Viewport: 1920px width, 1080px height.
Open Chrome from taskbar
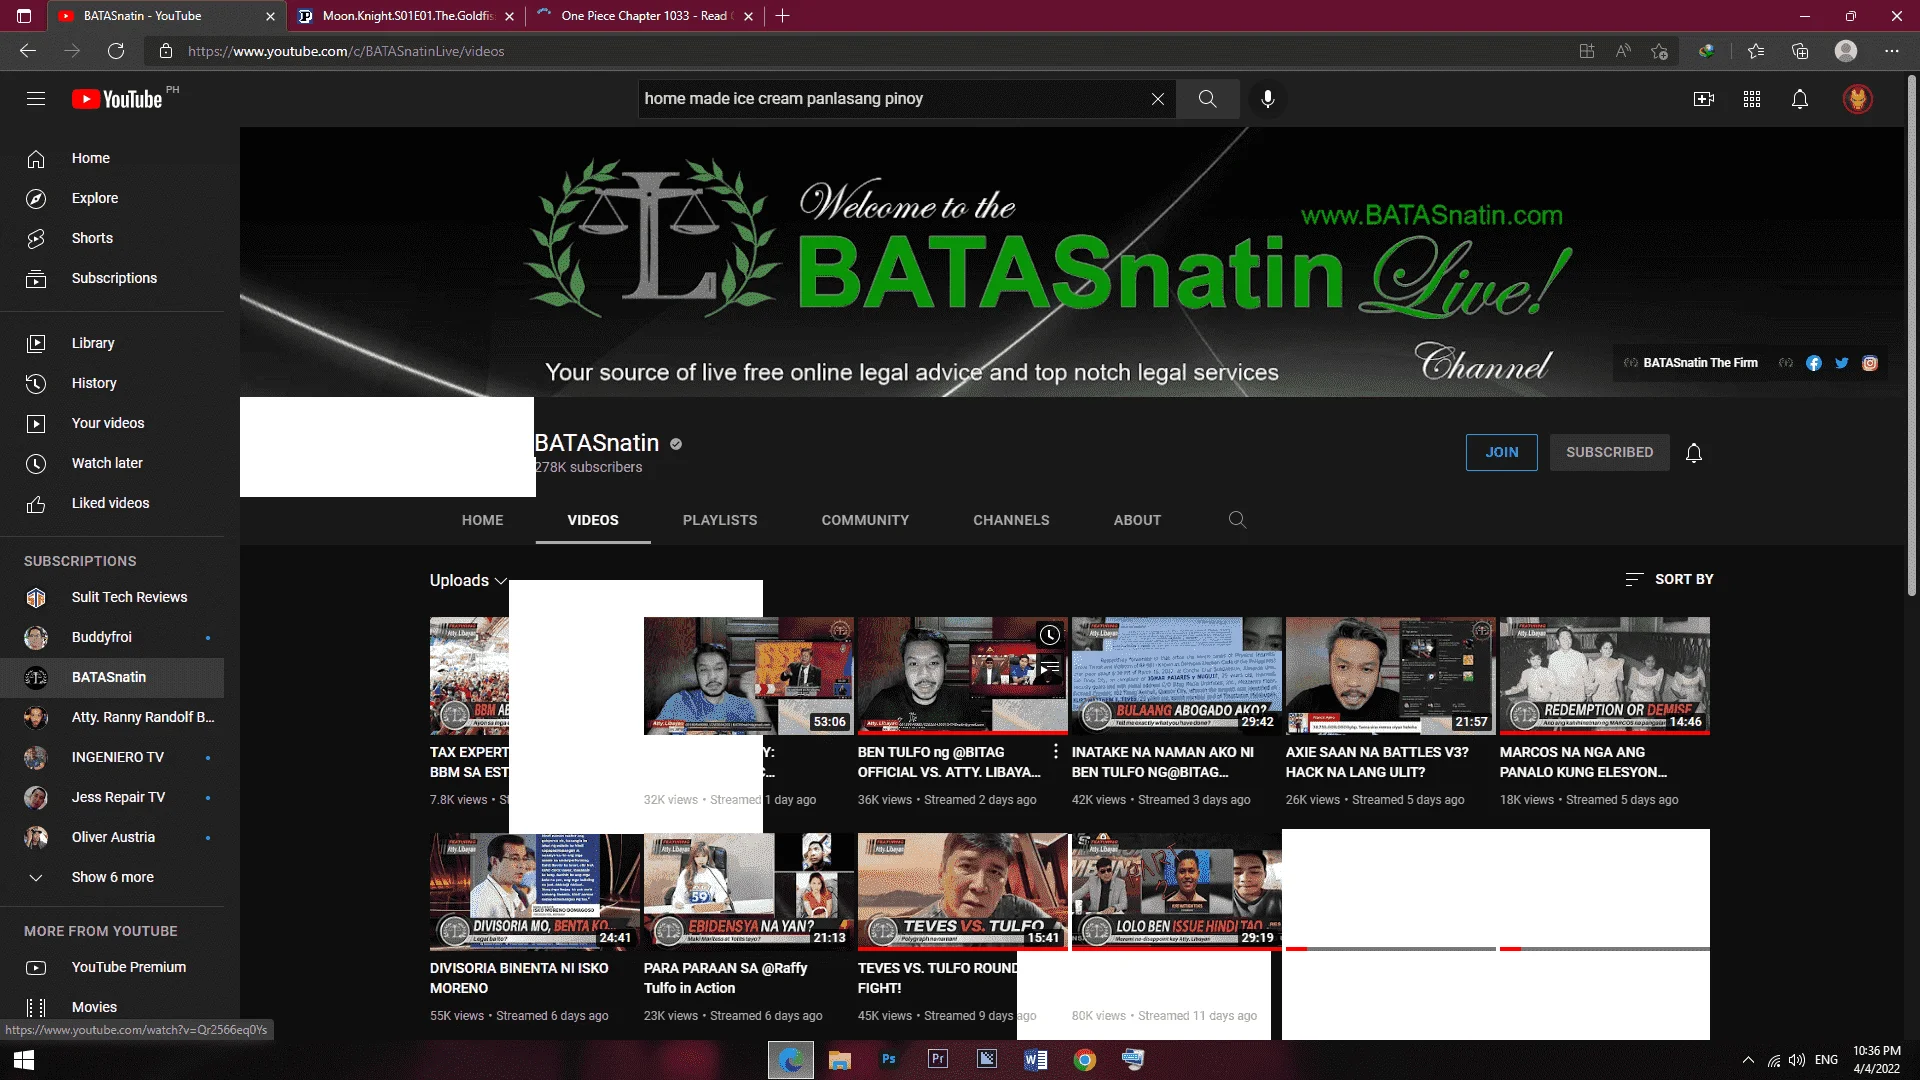pos(1085,1060)
